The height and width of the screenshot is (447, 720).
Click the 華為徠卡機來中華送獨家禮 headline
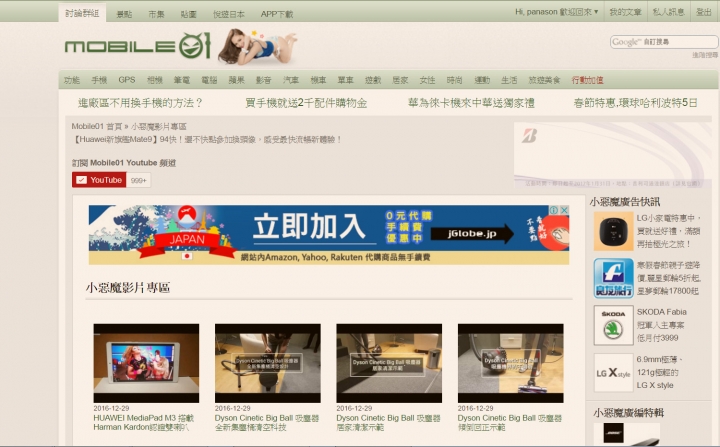pos(471,103)
